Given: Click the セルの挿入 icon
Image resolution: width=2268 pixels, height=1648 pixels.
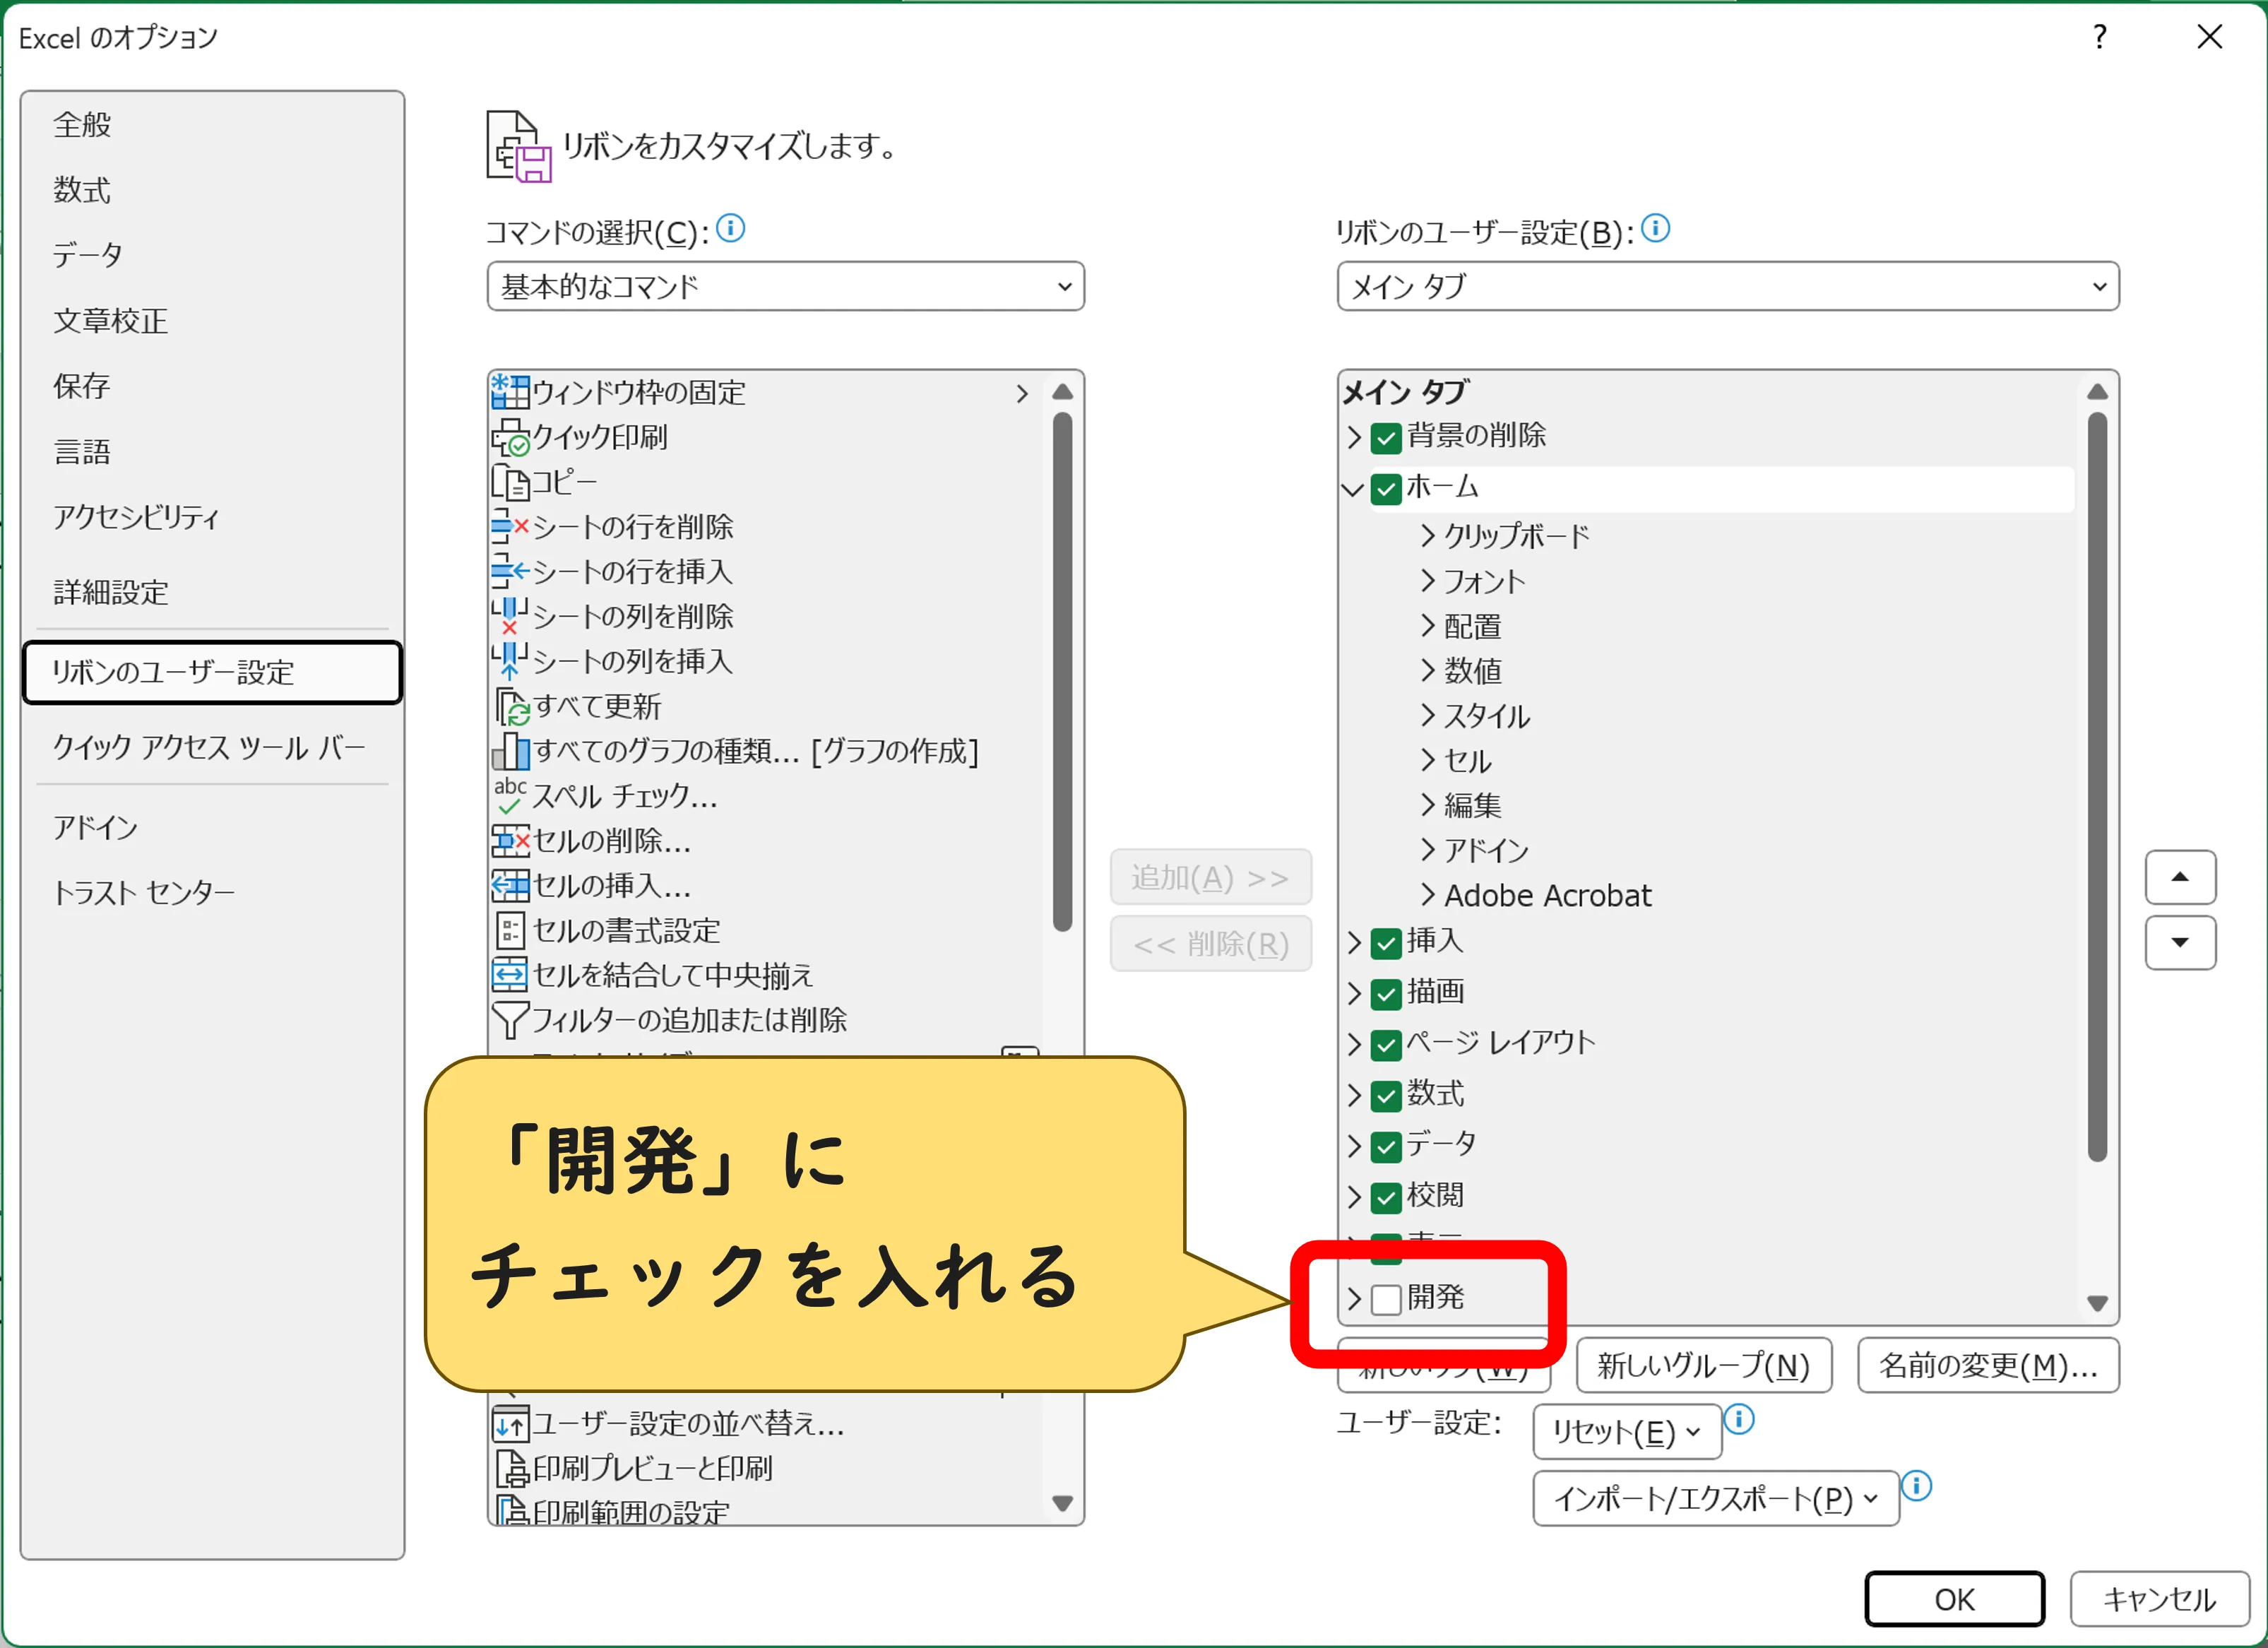Looking at the screenshot, I should (510, 886).
